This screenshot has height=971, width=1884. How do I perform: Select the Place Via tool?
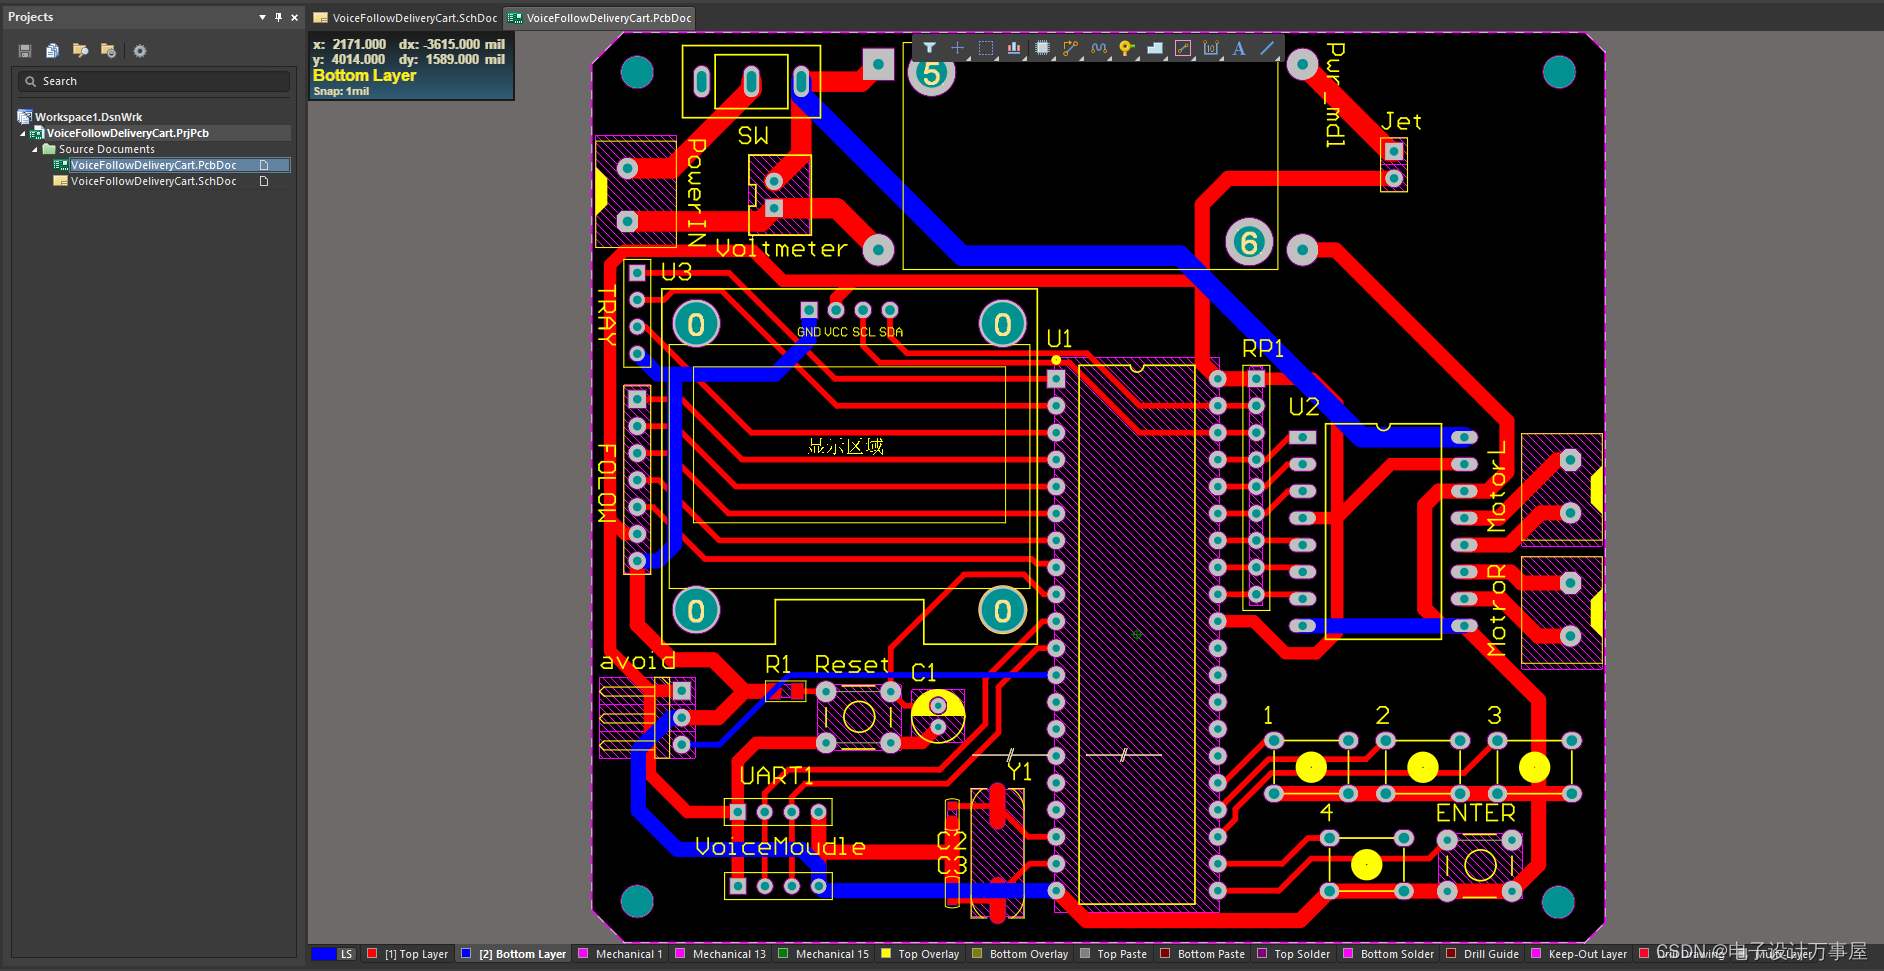click(x=1126, y=48)
